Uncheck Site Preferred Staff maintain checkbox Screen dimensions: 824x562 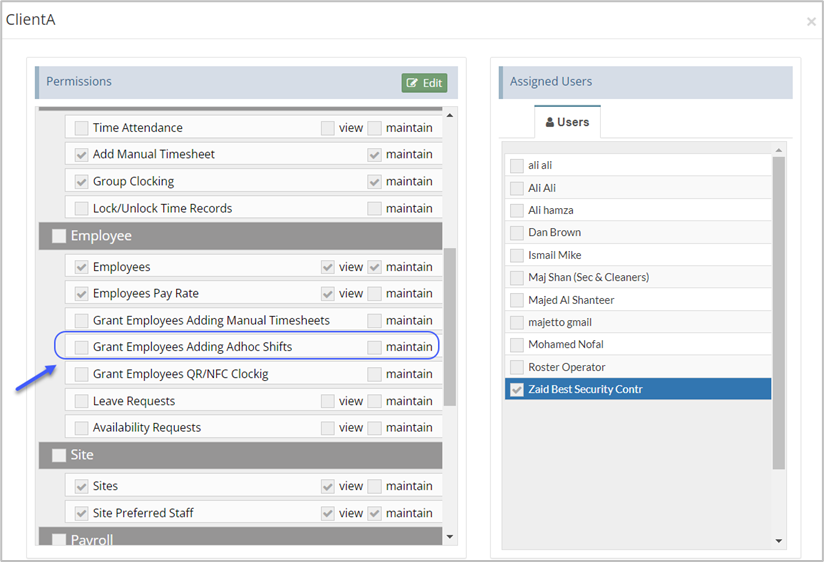(x=374, y=513)
